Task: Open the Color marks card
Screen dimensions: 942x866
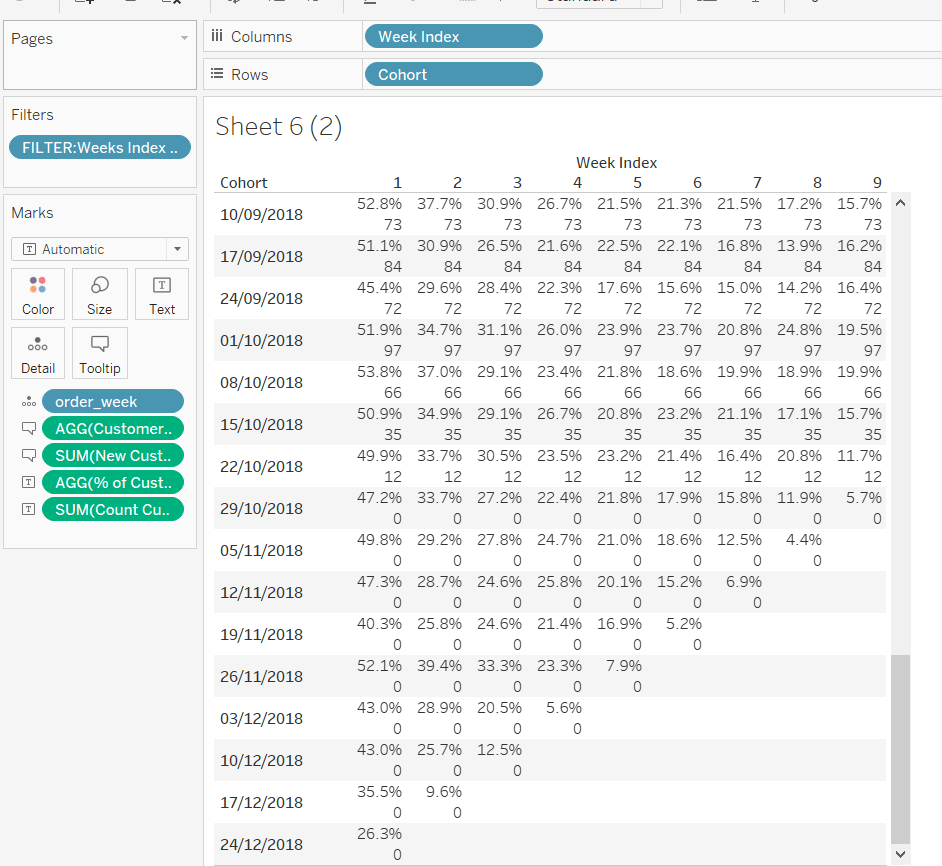Action: pos(38,294)
